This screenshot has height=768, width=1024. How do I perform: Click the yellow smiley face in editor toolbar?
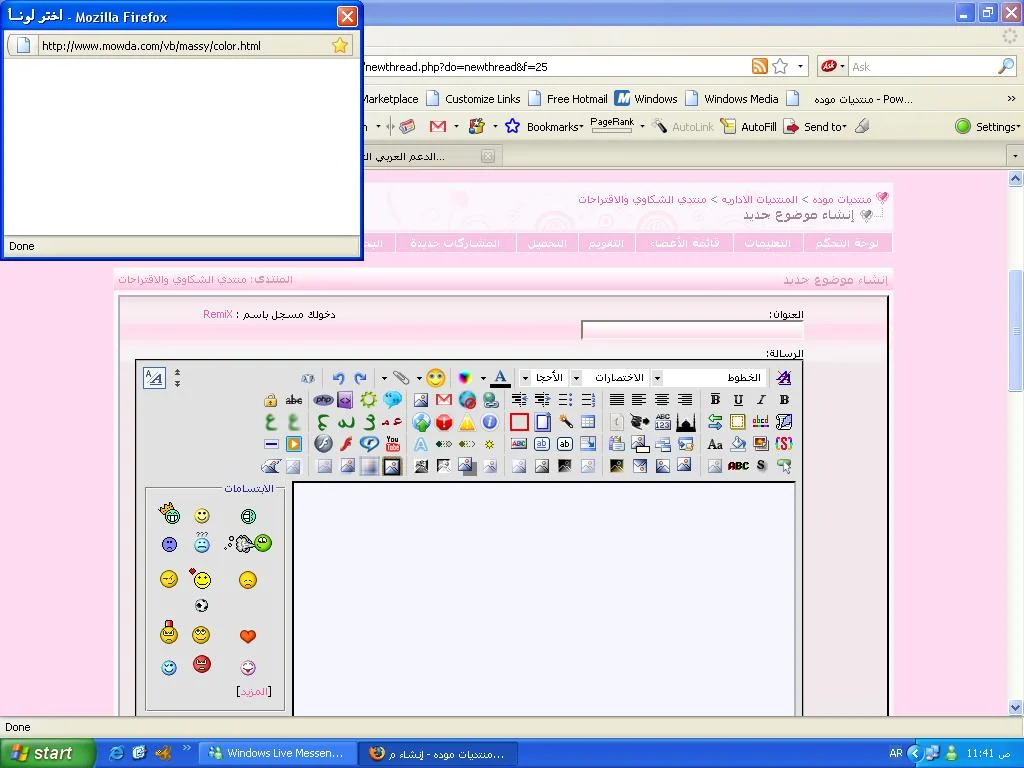[435, 378]
